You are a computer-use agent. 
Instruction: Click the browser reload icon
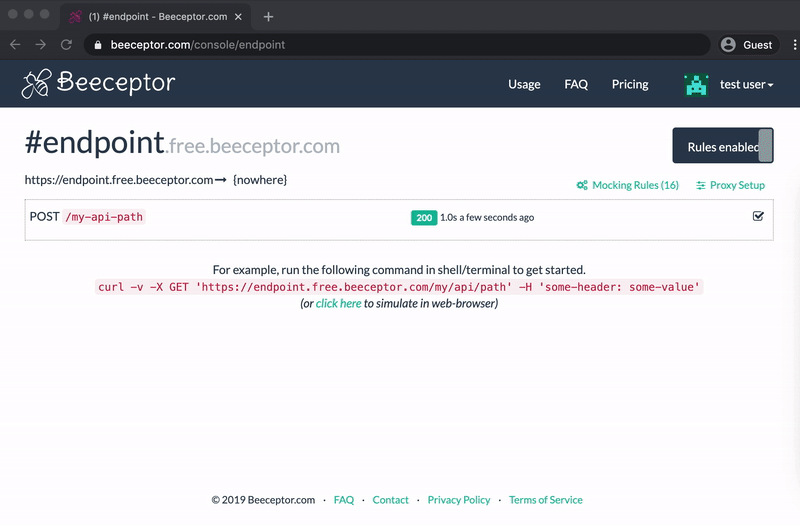tap(66, 45)
